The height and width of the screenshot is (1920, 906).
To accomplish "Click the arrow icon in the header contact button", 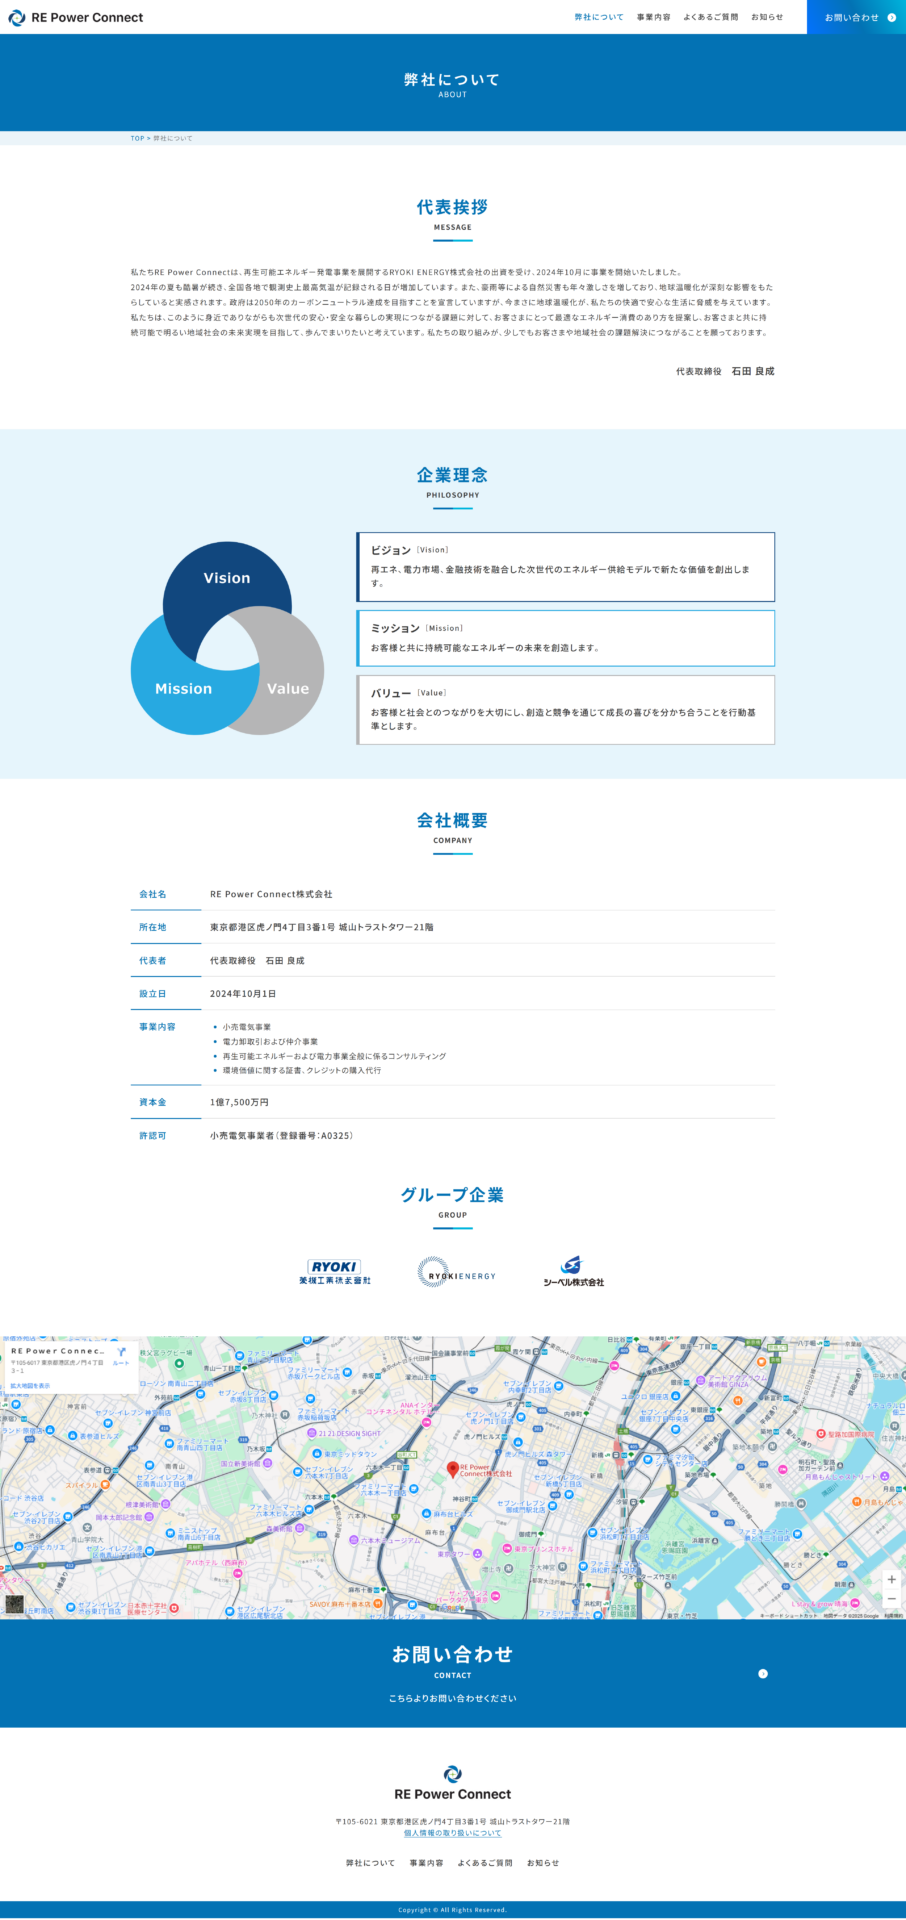I will 892,17.
